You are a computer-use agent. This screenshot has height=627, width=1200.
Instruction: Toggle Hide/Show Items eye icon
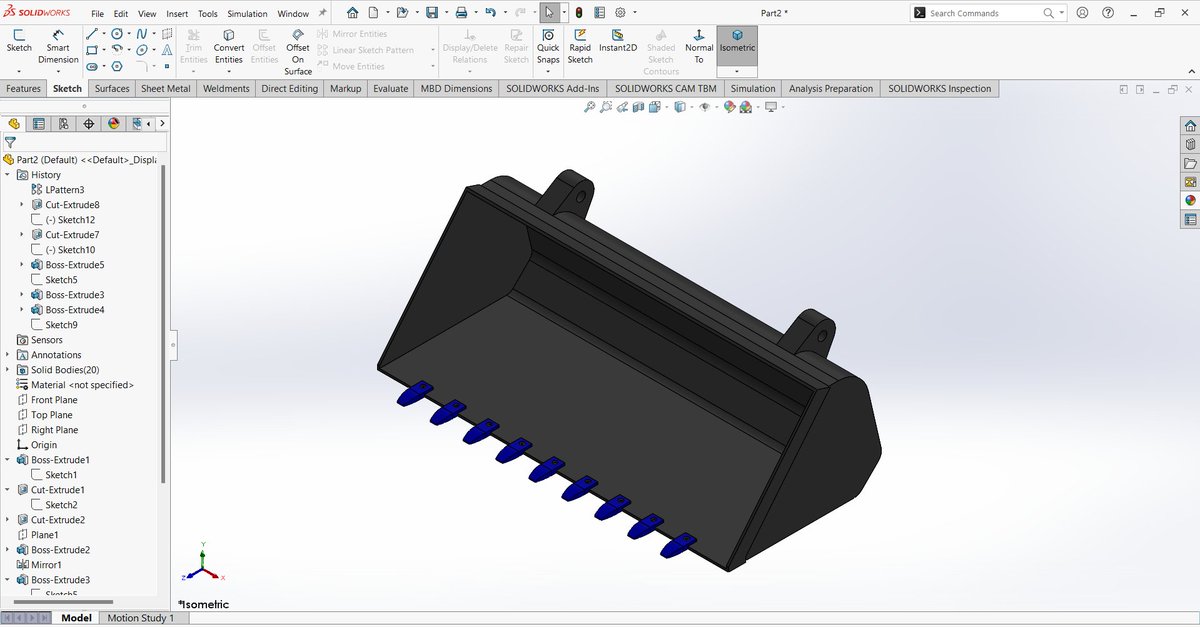click(706, 106)
